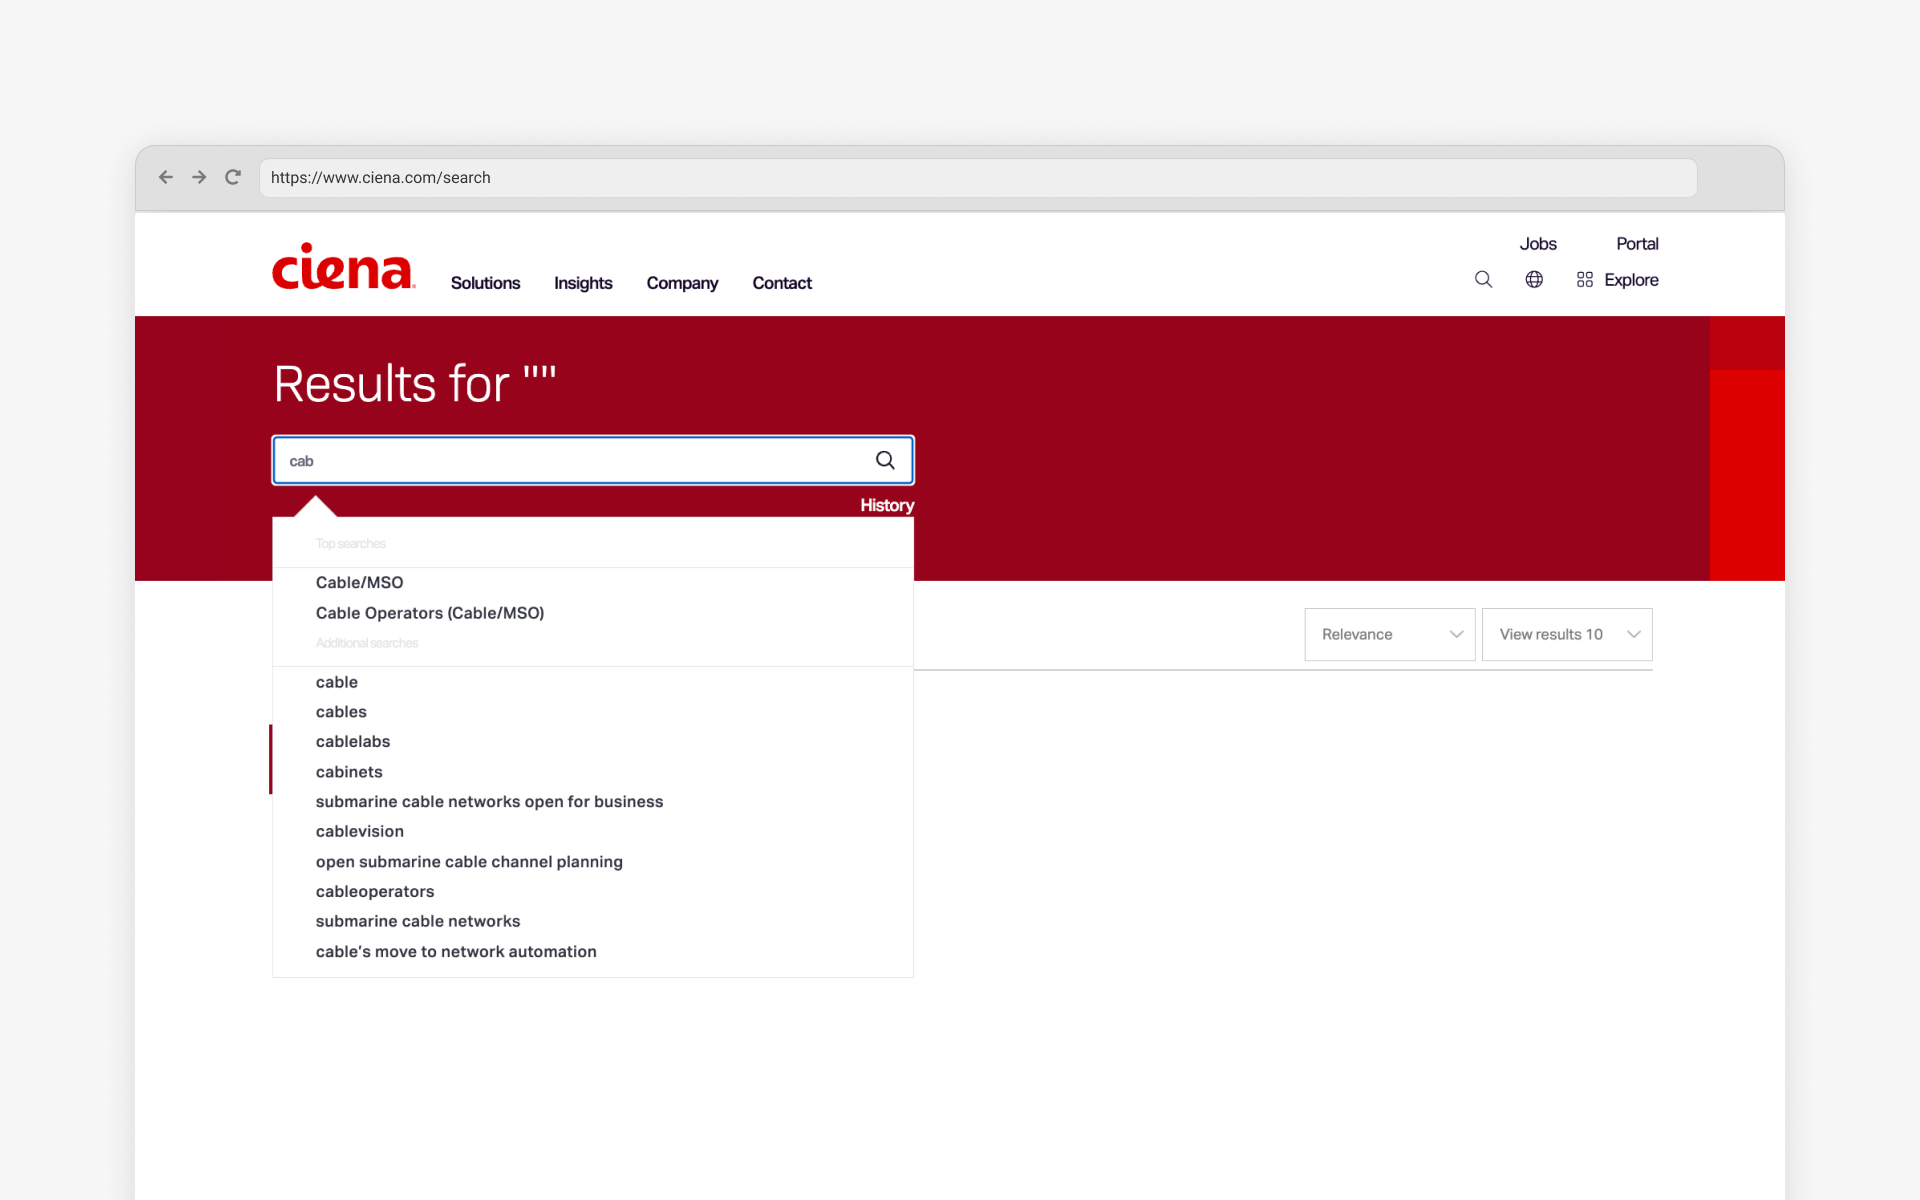
Task: Switch suggestions to History view
Action: click(886, 505)
